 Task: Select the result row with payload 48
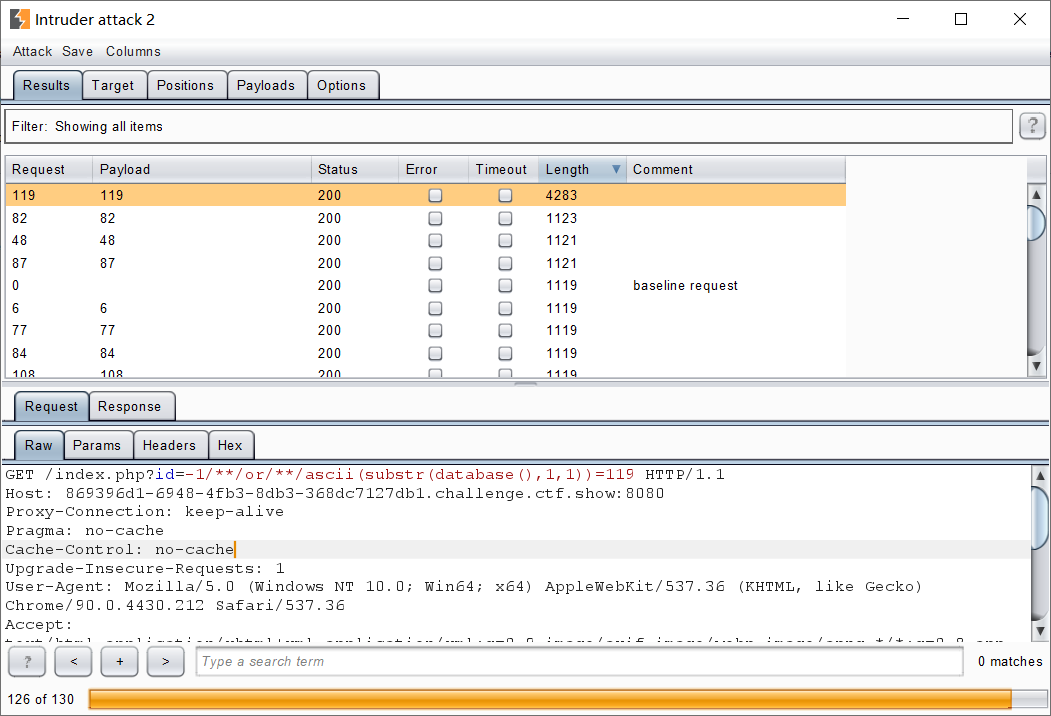point(425,240)
